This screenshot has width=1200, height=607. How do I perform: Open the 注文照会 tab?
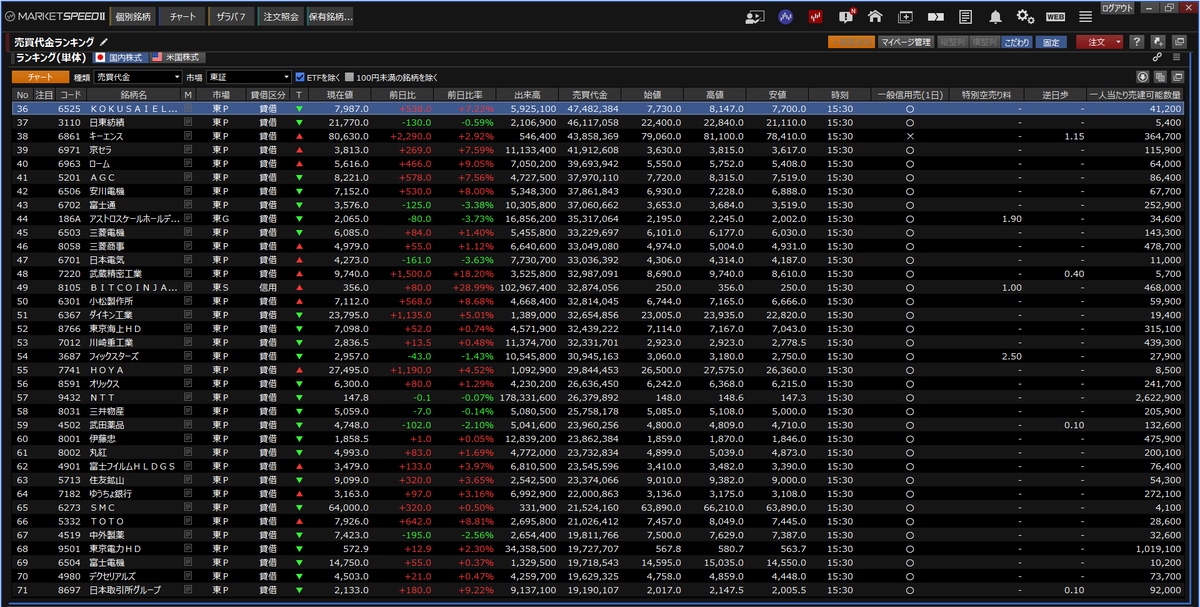[x=280, y=17]
